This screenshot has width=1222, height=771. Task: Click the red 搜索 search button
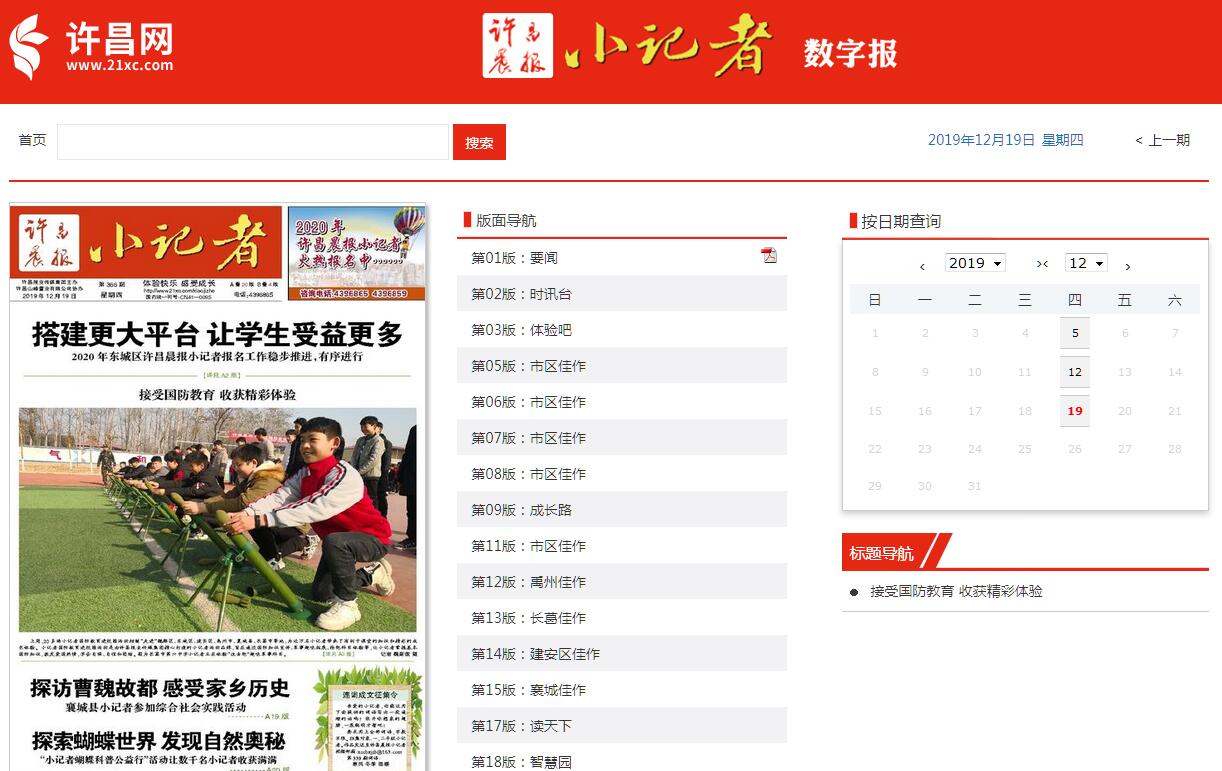(x=479, y=142)
